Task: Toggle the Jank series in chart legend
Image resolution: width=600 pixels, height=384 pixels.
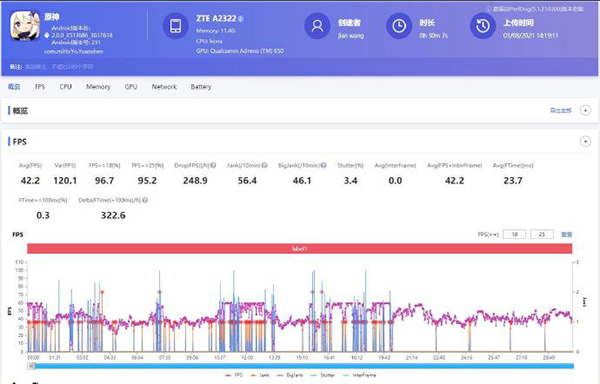Action: point(260,375)
